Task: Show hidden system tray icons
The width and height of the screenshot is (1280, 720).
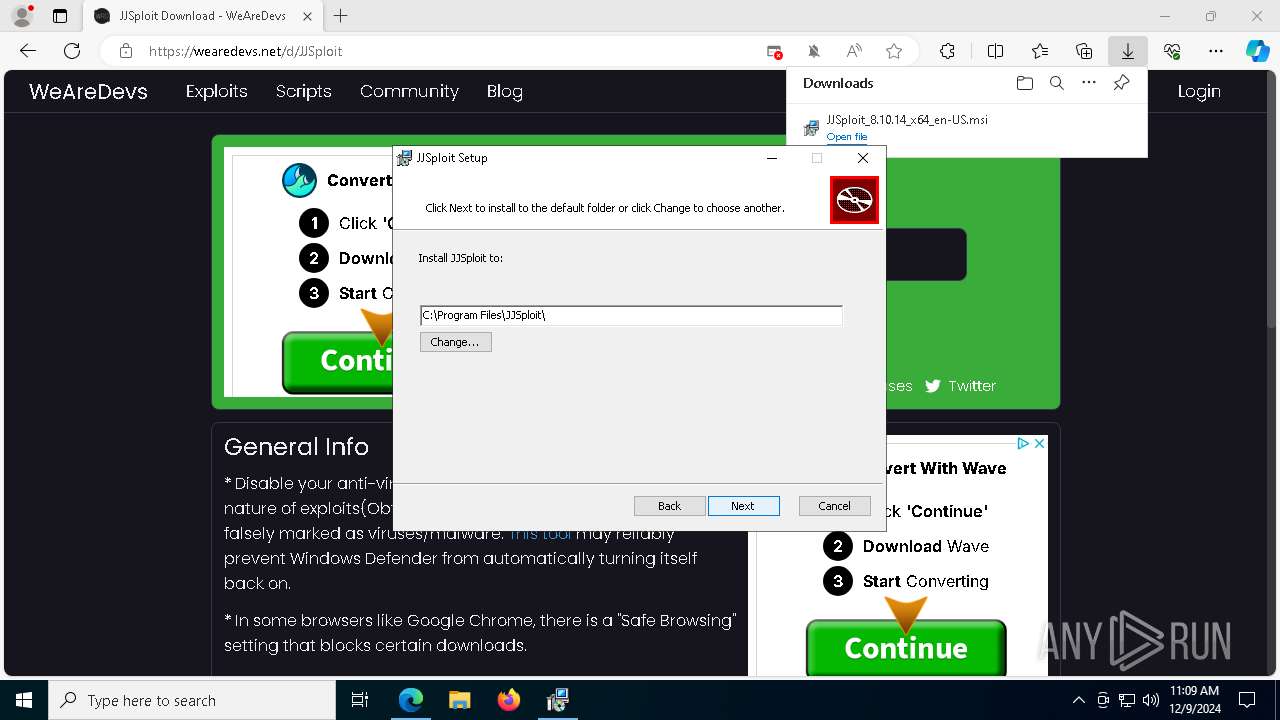Action: [x=1078, y=700]
